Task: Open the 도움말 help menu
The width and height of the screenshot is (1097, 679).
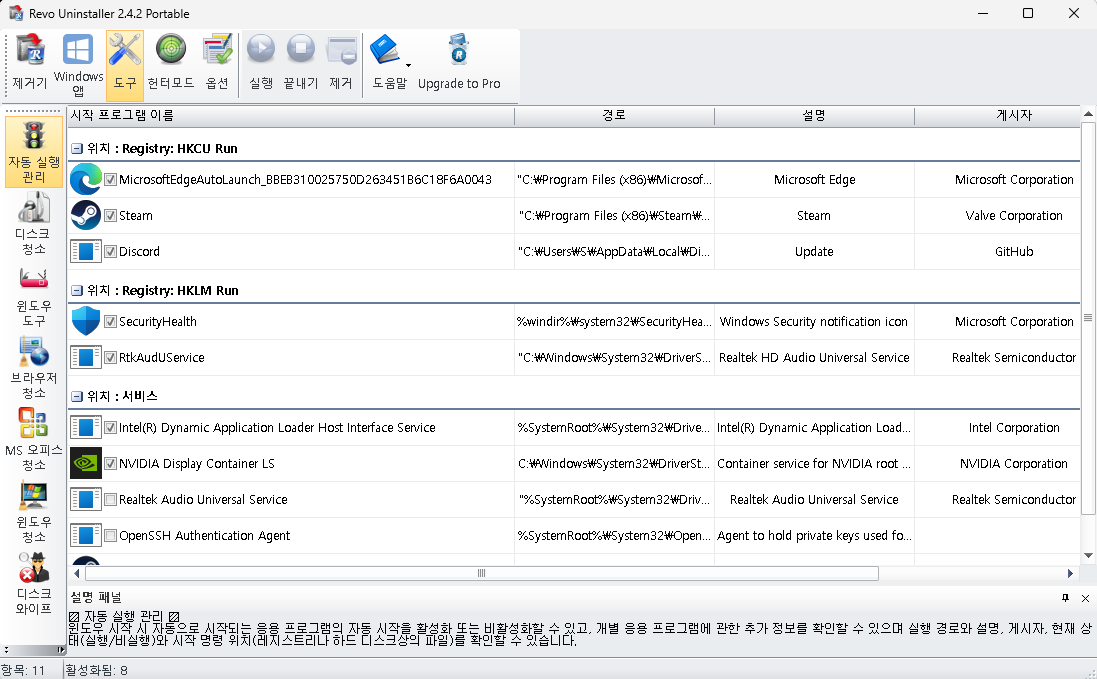Action: 388,60
